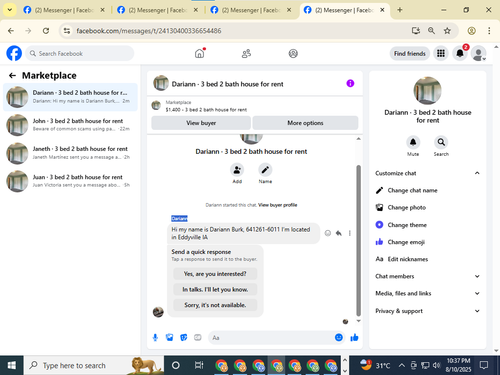
Task: Open more options dots beside Dariann's message
Action: tap(350, 233)
